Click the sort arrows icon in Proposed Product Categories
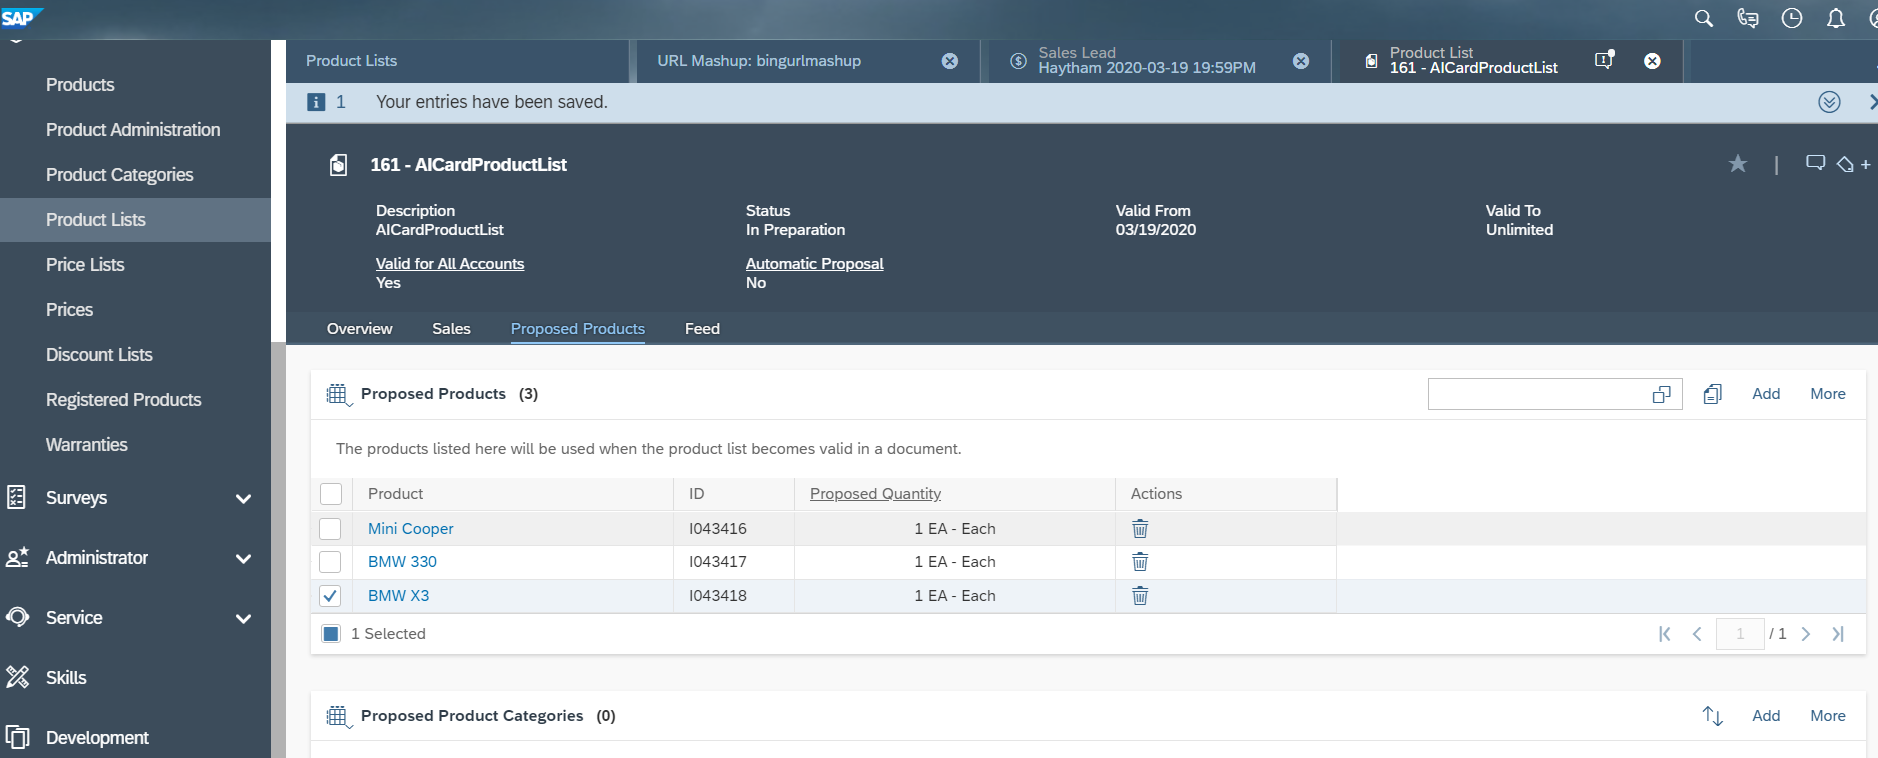1878x758 pixels. point(1713,716)
